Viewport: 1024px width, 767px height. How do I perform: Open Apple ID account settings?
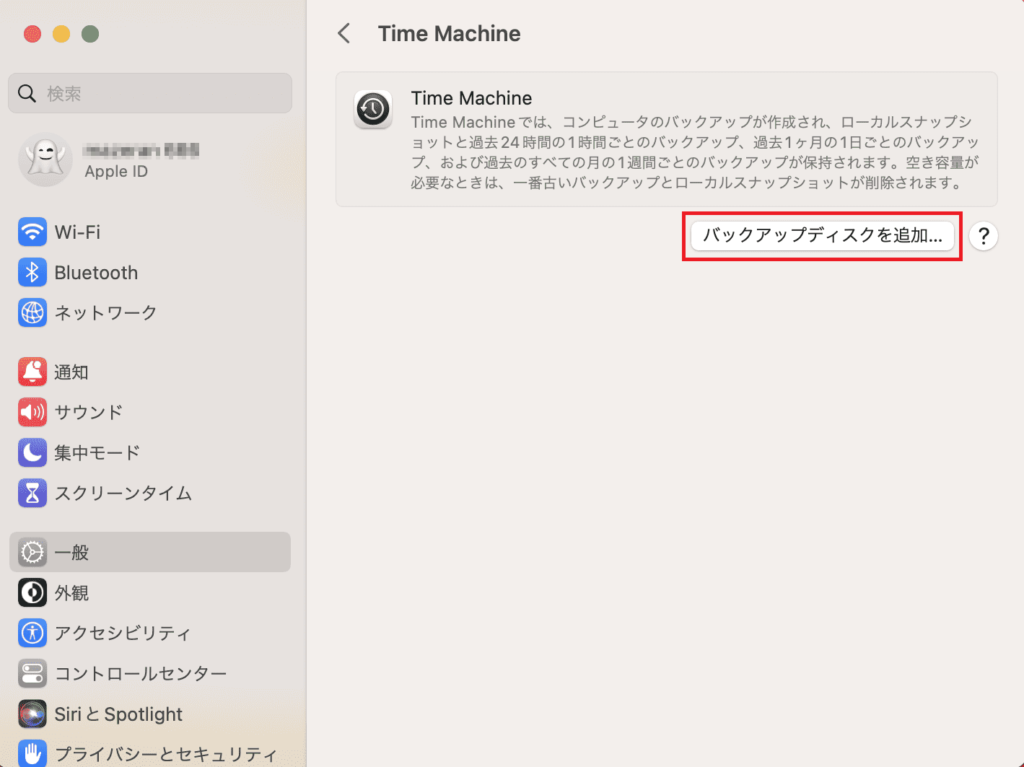pyautogui.click(x=150, y=159)
